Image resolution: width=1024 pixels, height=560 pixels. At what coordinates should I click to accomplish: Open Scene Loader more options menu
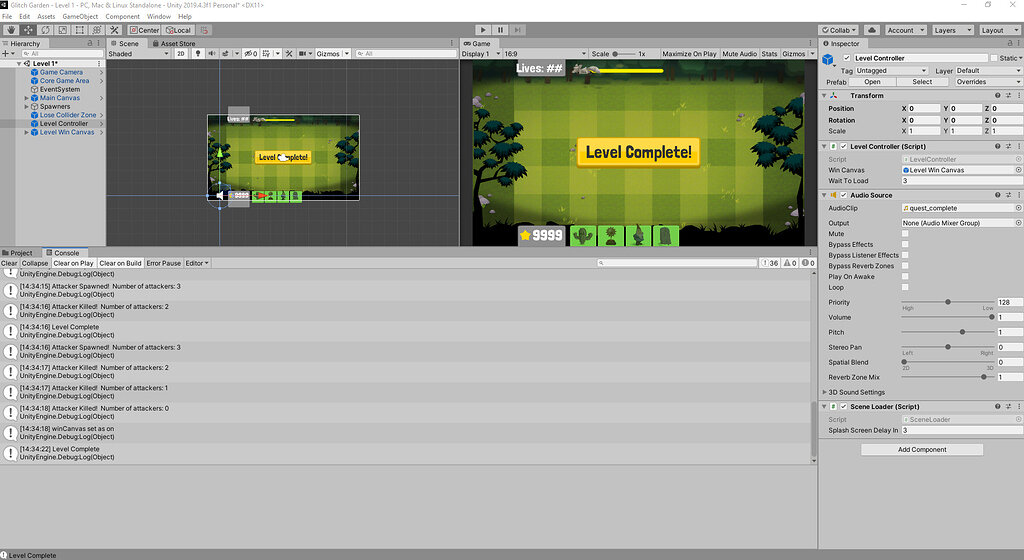(x=1019, y=407)
